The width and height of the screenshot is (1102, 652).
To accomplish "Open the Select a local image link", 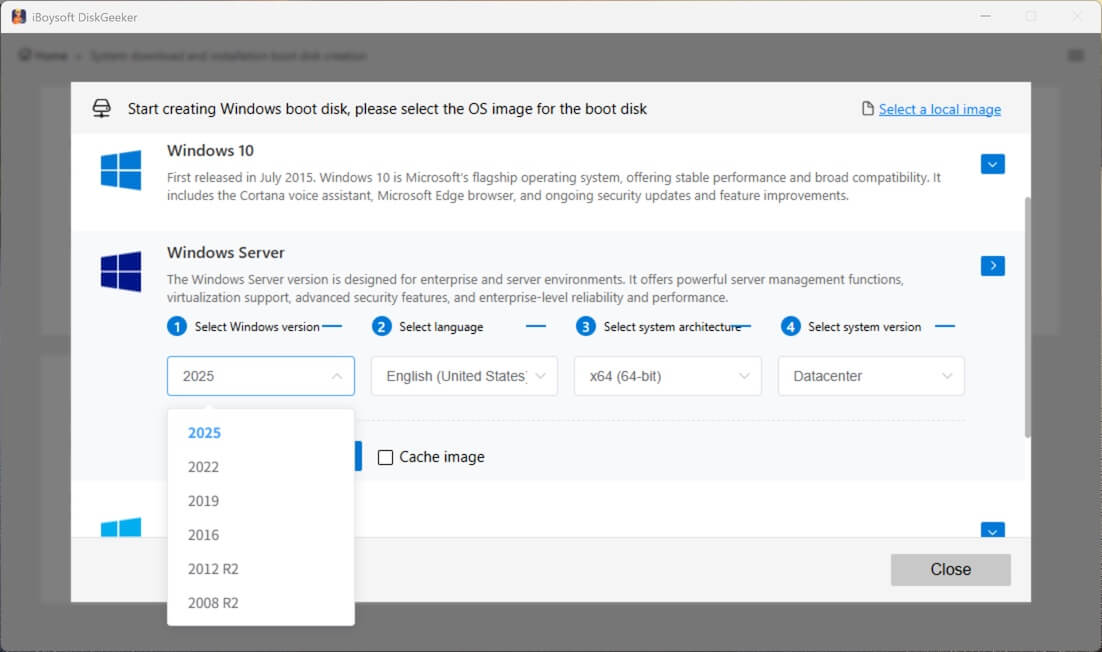I will tap(938, 108).
